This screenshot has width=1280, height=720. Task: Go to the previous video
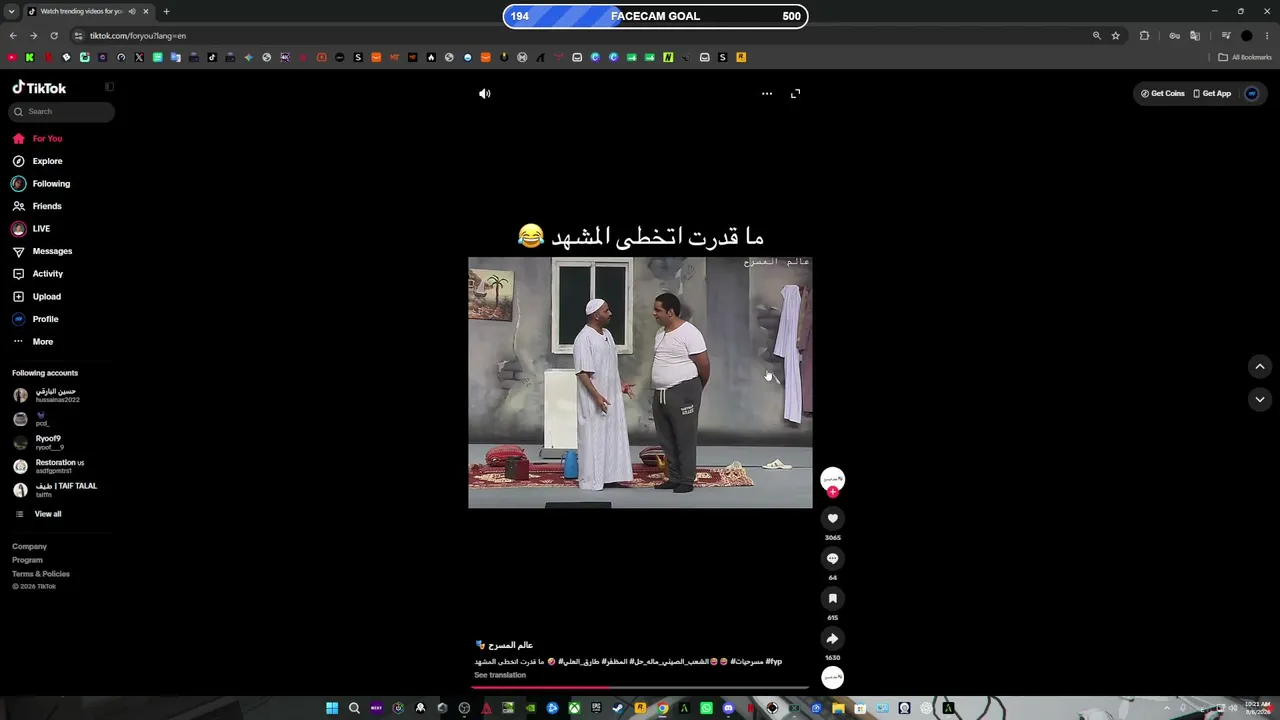click(x=1260, y=367)
